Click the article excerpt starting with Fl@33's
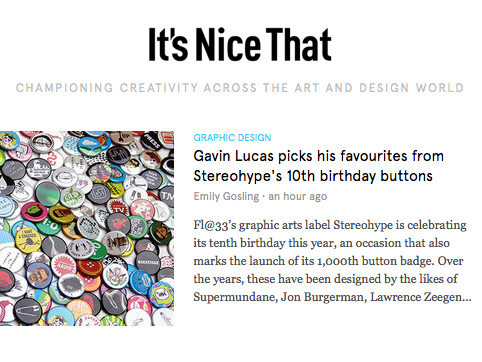Image resolution: width=482 pixels, height=362 pixels. 332,261
